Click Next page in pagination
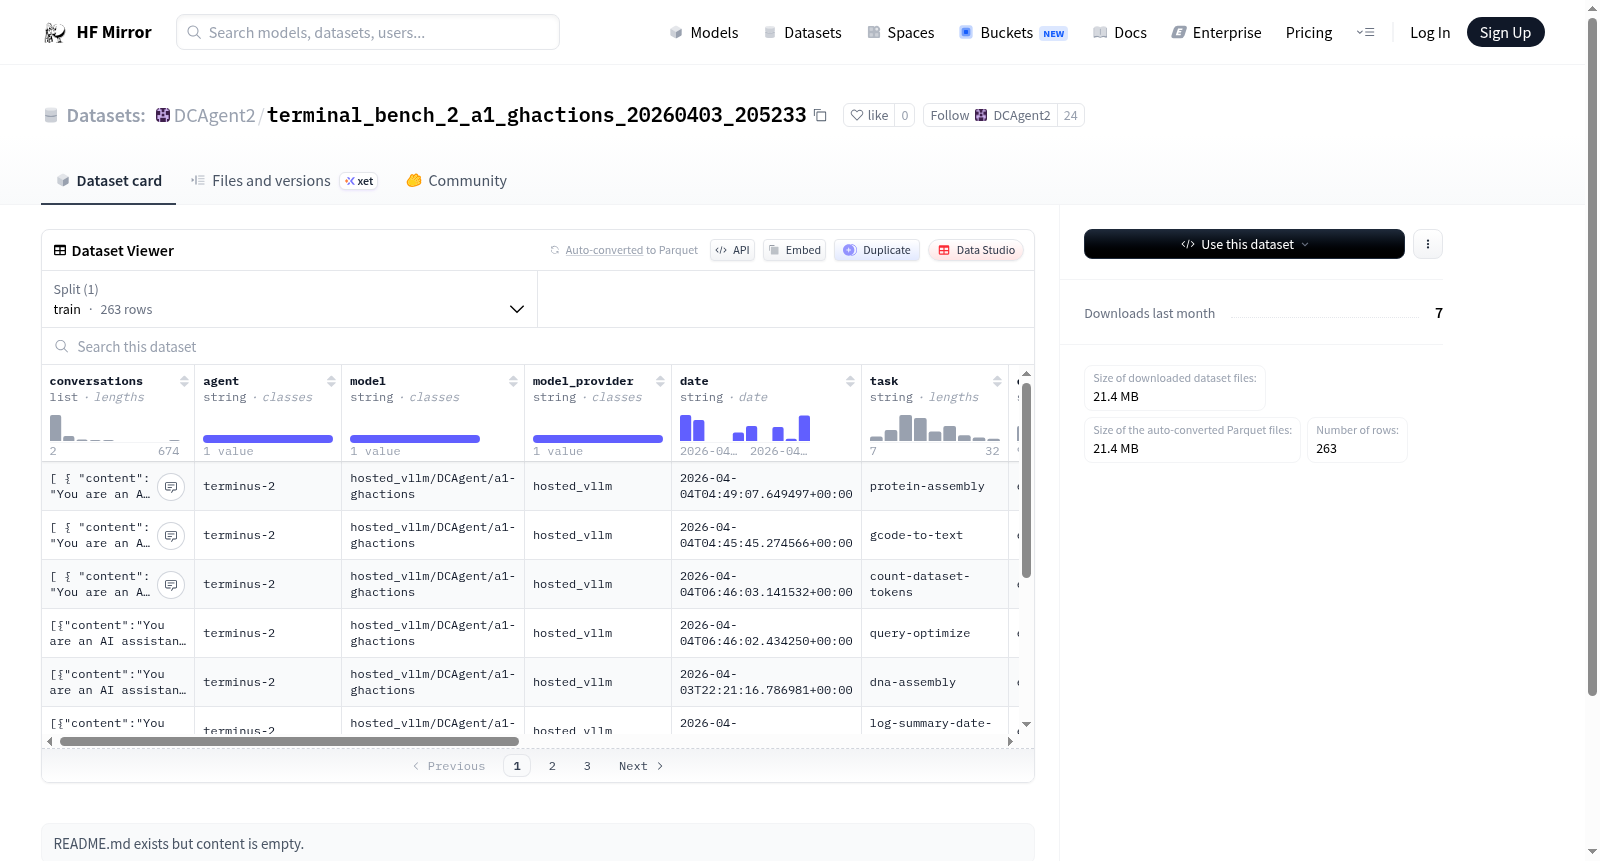The image size is (1600, 861). click(x=641, y=766)
